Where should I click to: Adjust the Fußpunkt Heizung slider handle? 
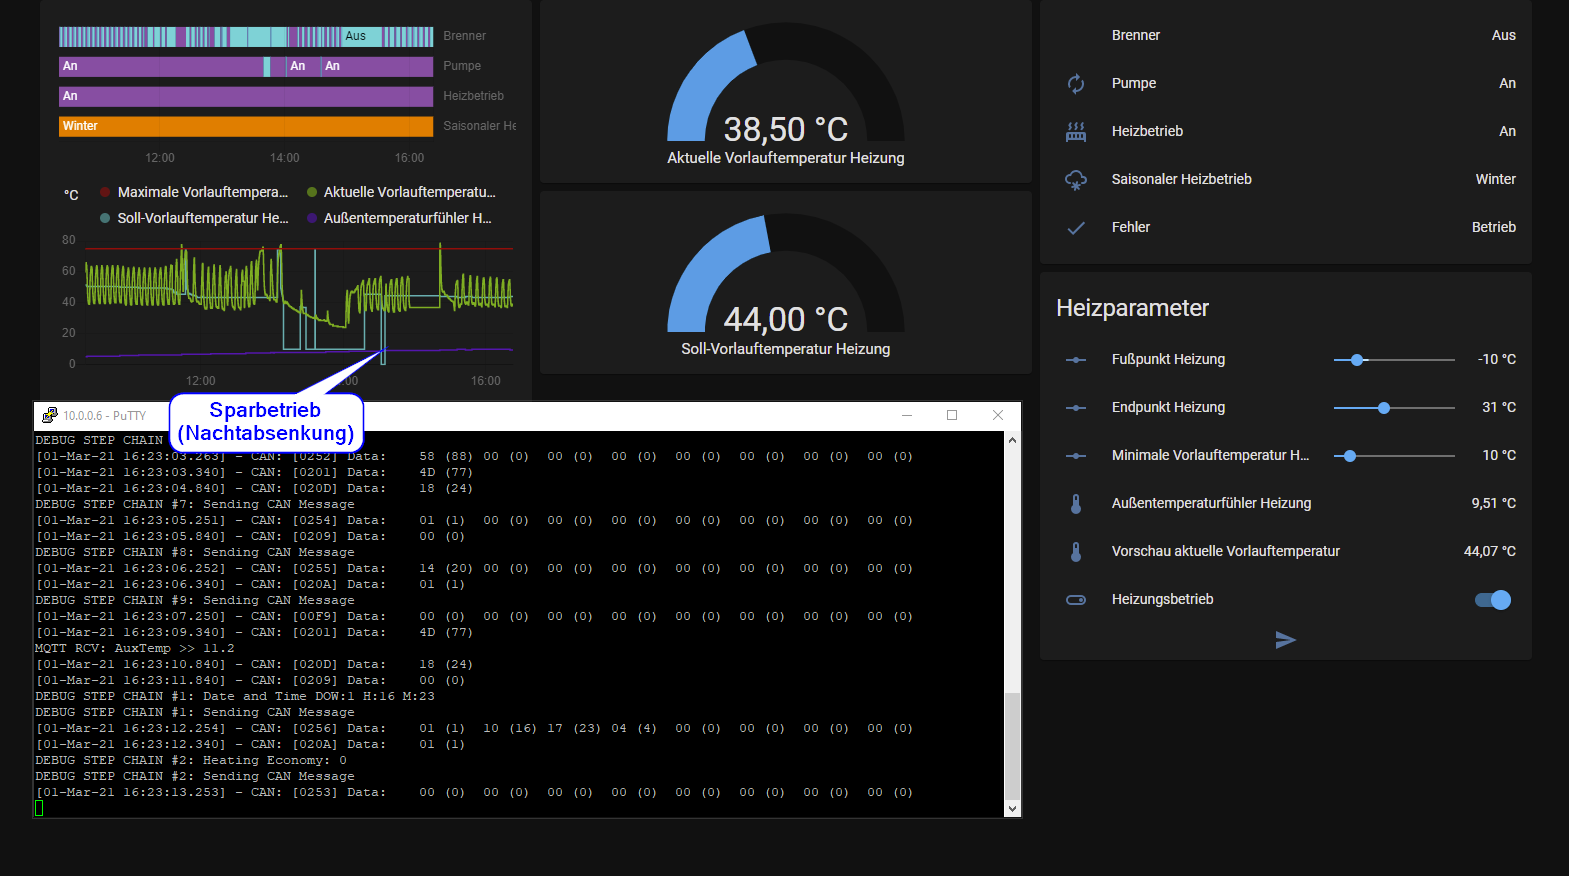coord(1357,359)
